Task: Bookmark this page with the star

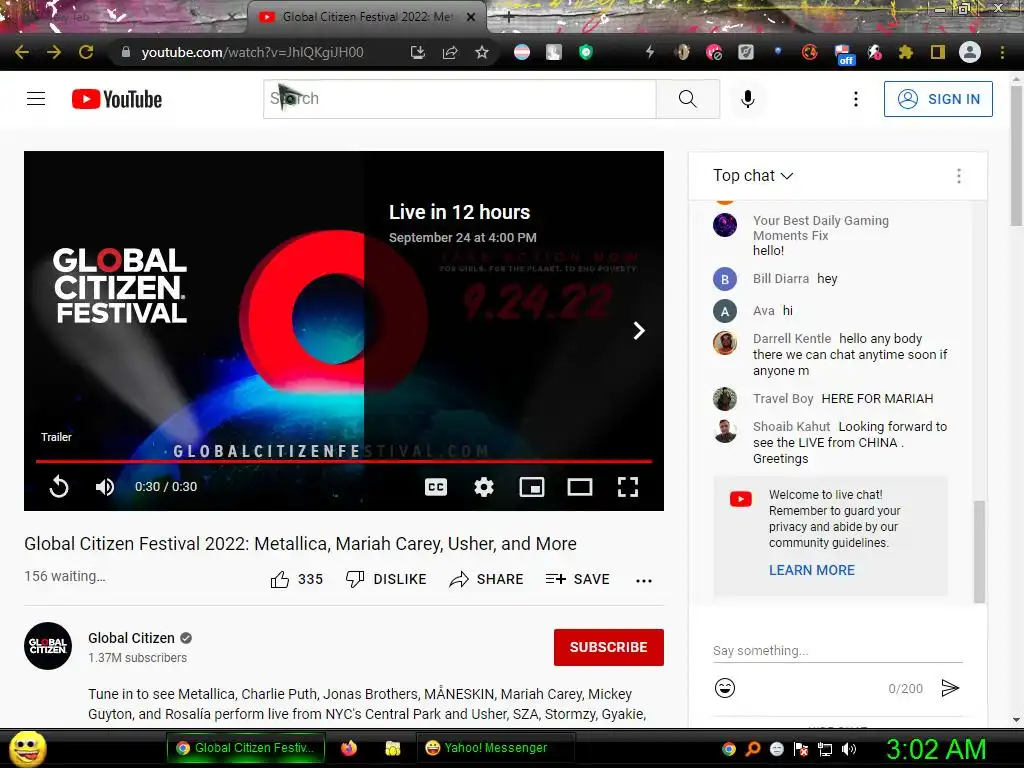Action: point(482,52)
